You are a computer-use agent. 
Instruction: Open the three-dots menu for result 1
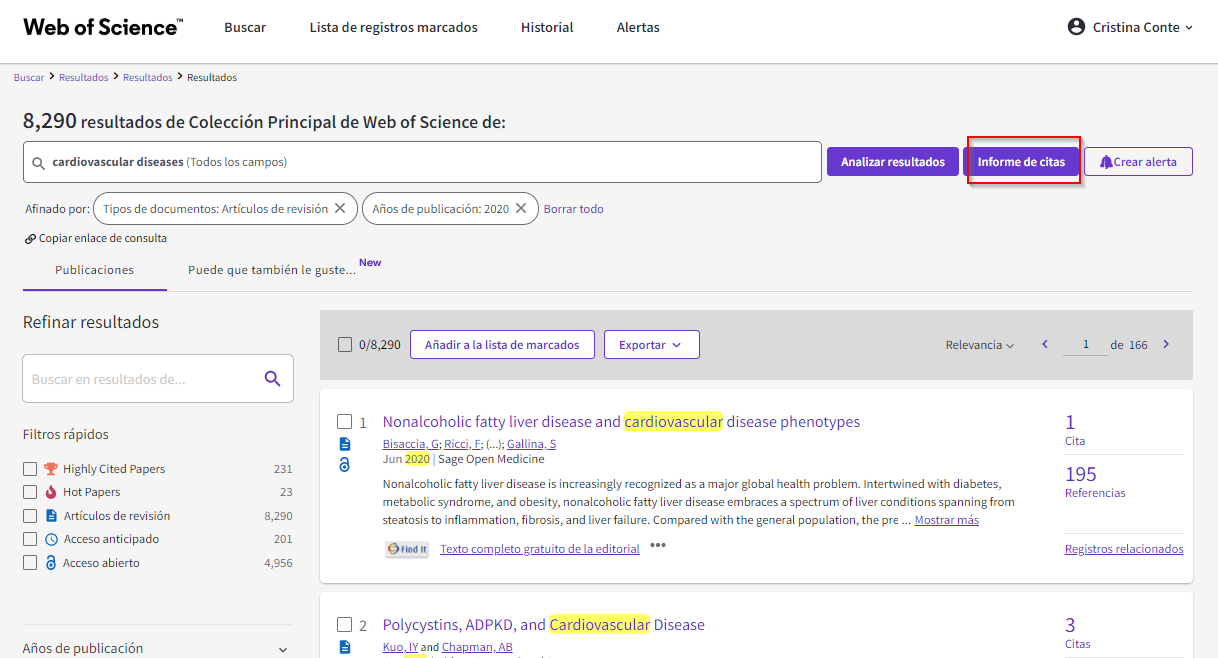(x=658, y=546)
